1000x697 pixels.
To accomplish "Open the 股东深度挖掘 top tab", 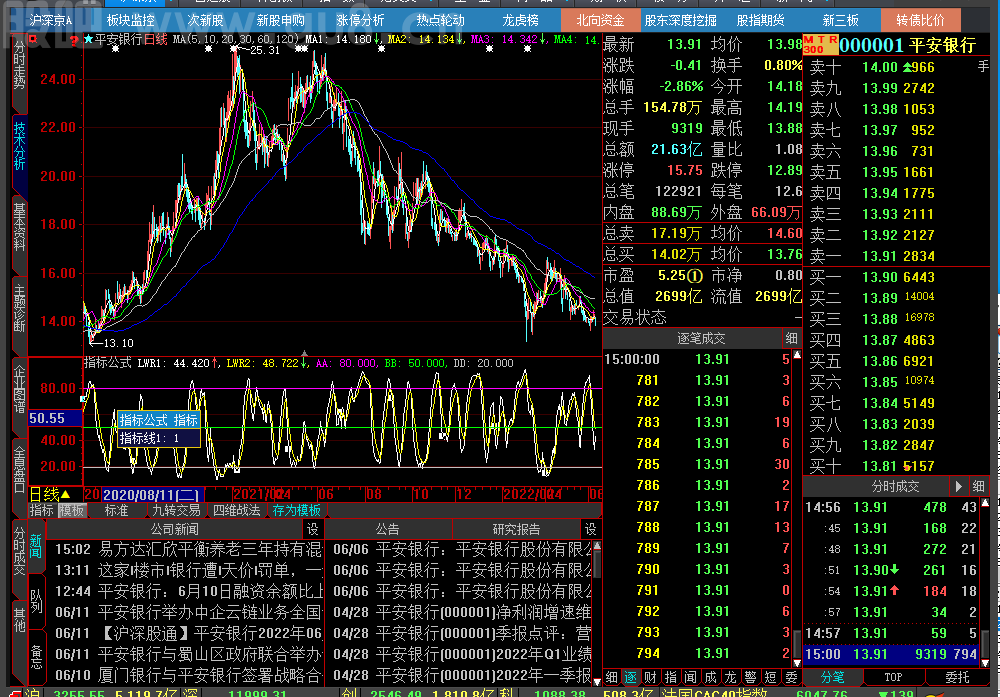I will tap(680, 20).
